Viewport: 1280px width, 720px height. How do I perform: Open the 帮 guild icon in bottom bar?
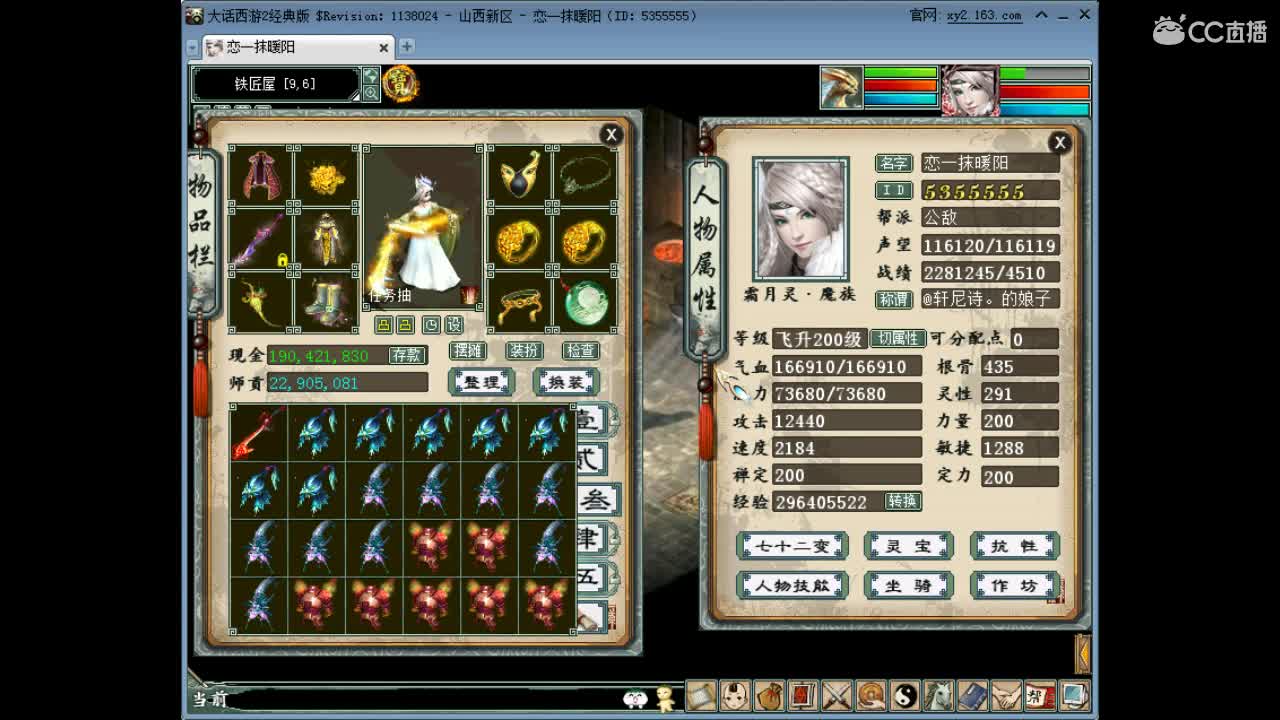[1040, 694]
